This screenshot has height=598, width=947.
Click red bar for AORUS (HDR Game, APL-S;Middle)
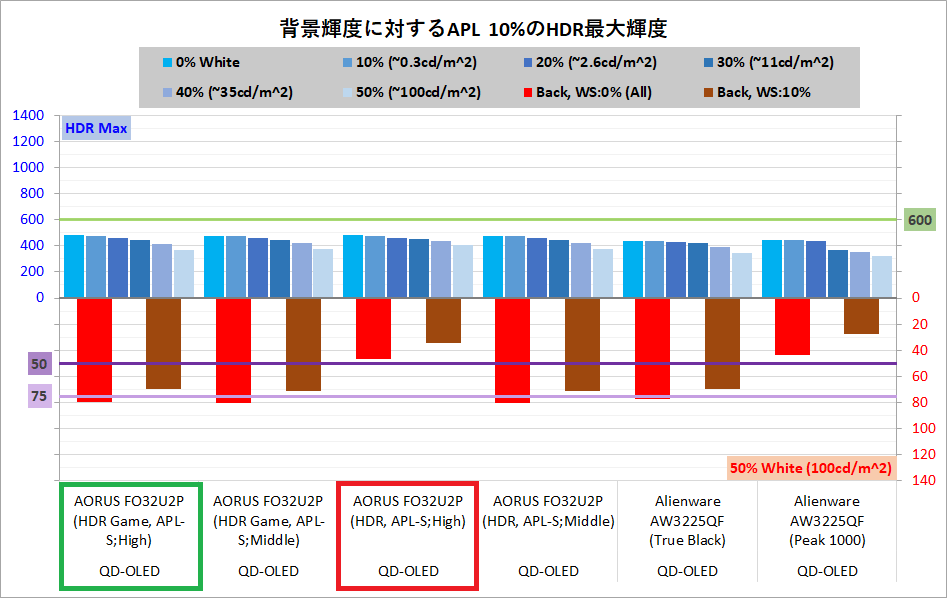[234, 350]
